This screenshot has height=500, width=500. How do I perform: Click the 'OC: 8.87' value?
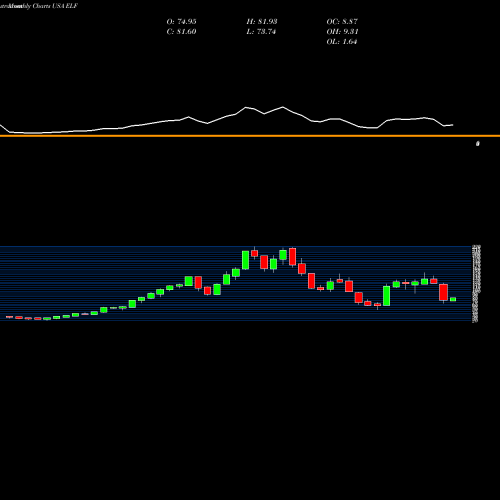click(x=342, y=22)
